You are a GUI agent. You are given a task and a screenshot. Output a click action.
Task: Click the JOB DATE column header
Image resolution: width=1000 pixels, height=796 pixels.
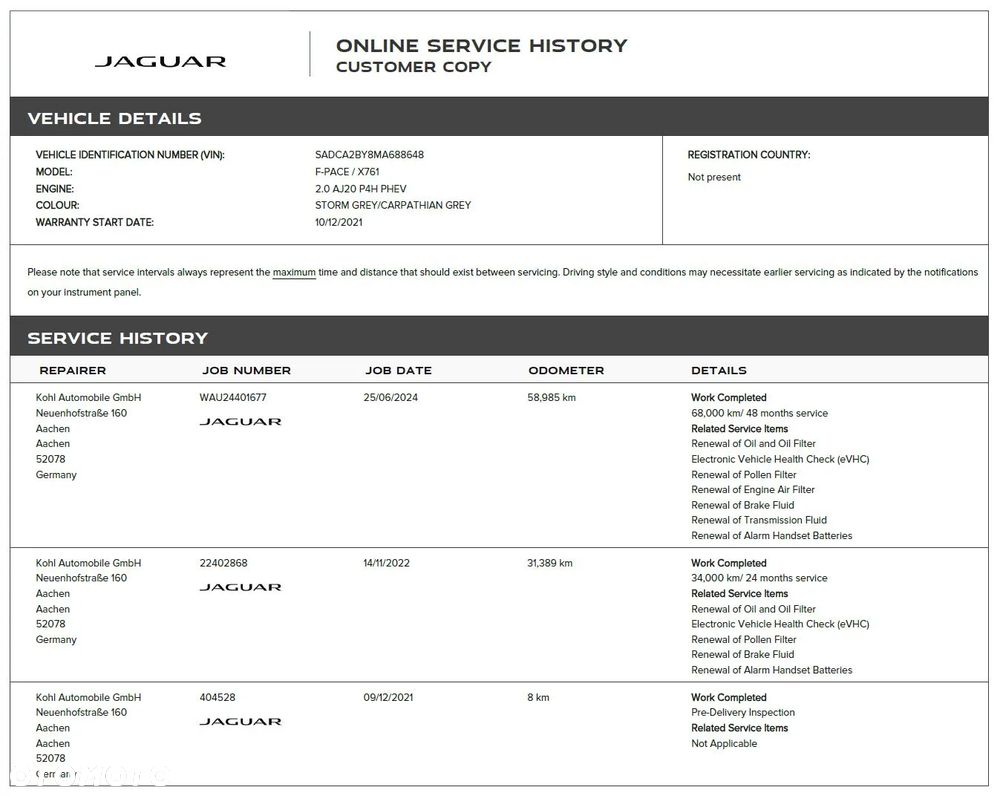click(399, 371)
